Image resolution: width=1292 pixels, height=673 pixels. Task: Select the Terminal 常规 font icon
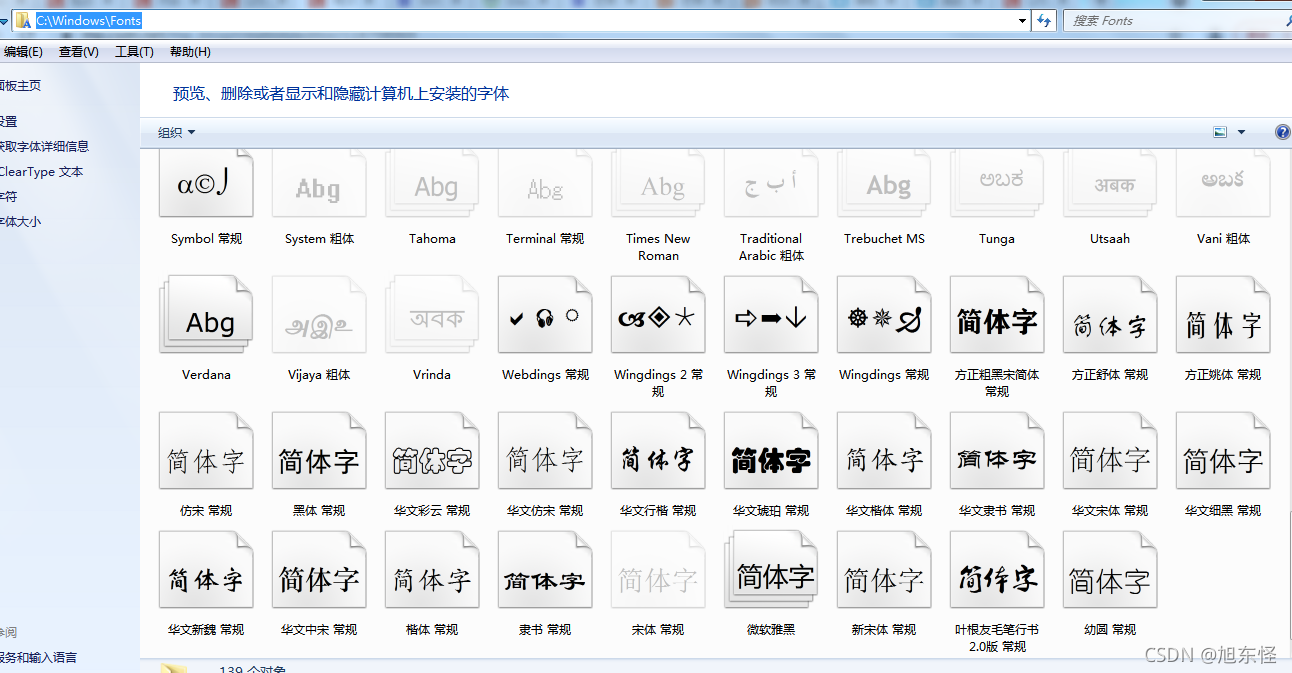pos(545,185)
